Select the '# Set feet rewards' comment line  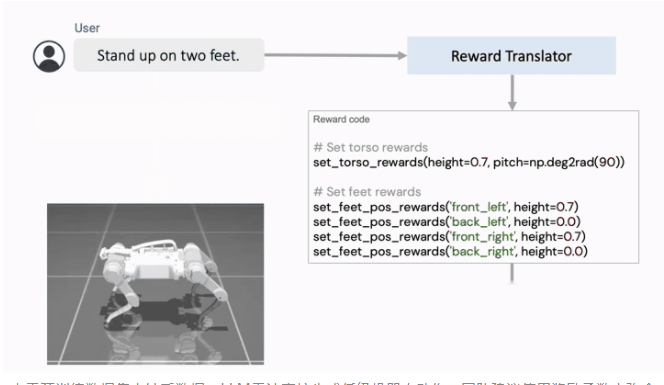point(367,192)
